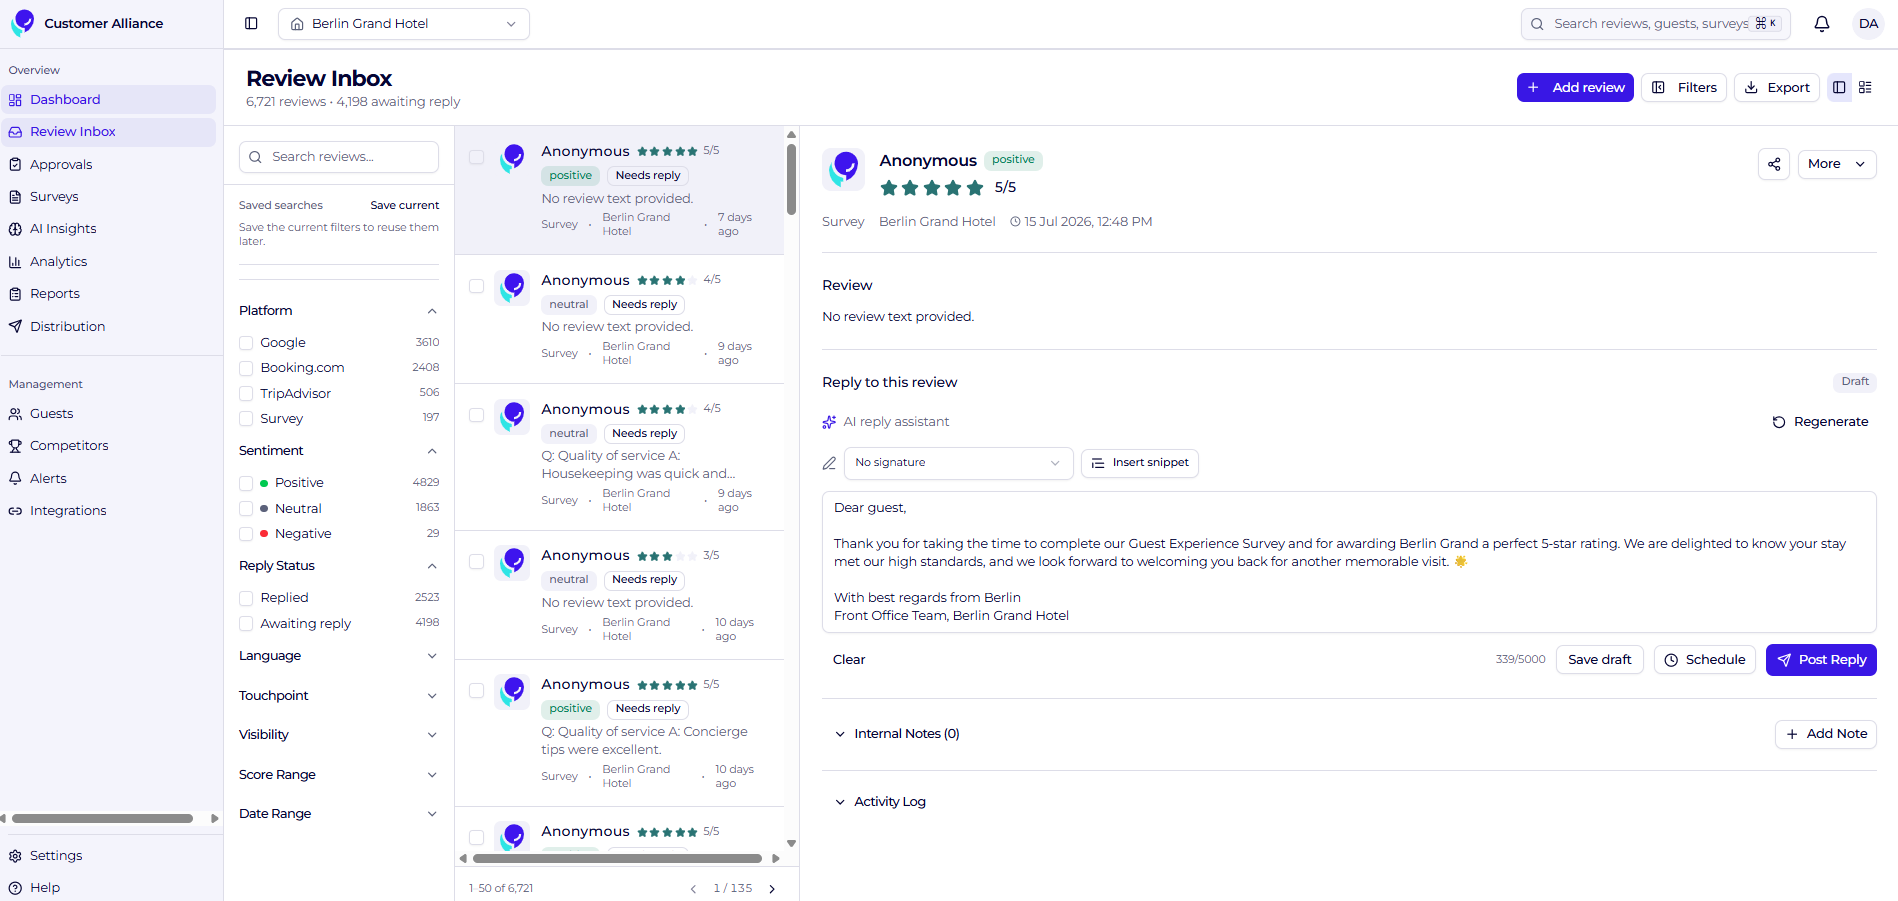Save the reply as draft

(1599, 660)
